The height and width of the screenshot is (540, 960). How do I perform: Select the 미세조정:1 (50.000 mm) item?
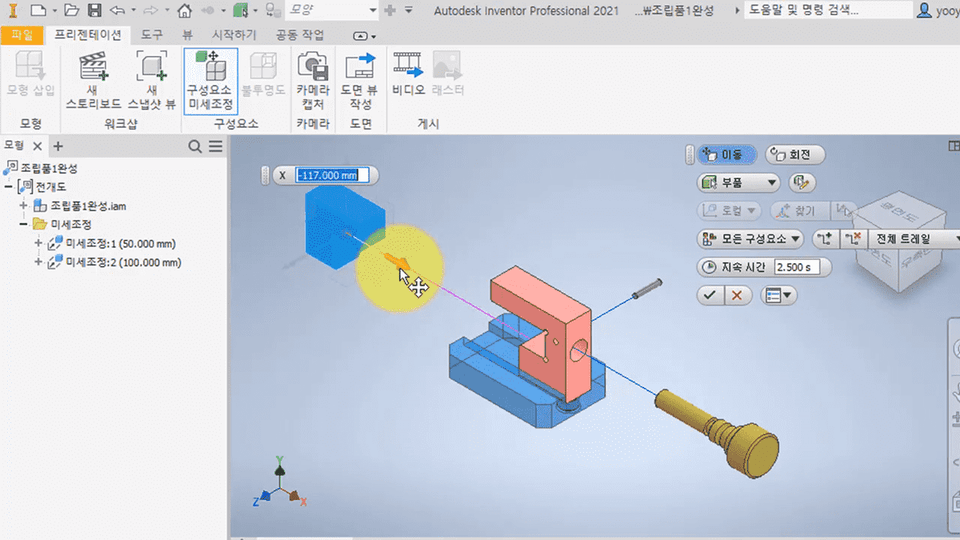[121, 244]
